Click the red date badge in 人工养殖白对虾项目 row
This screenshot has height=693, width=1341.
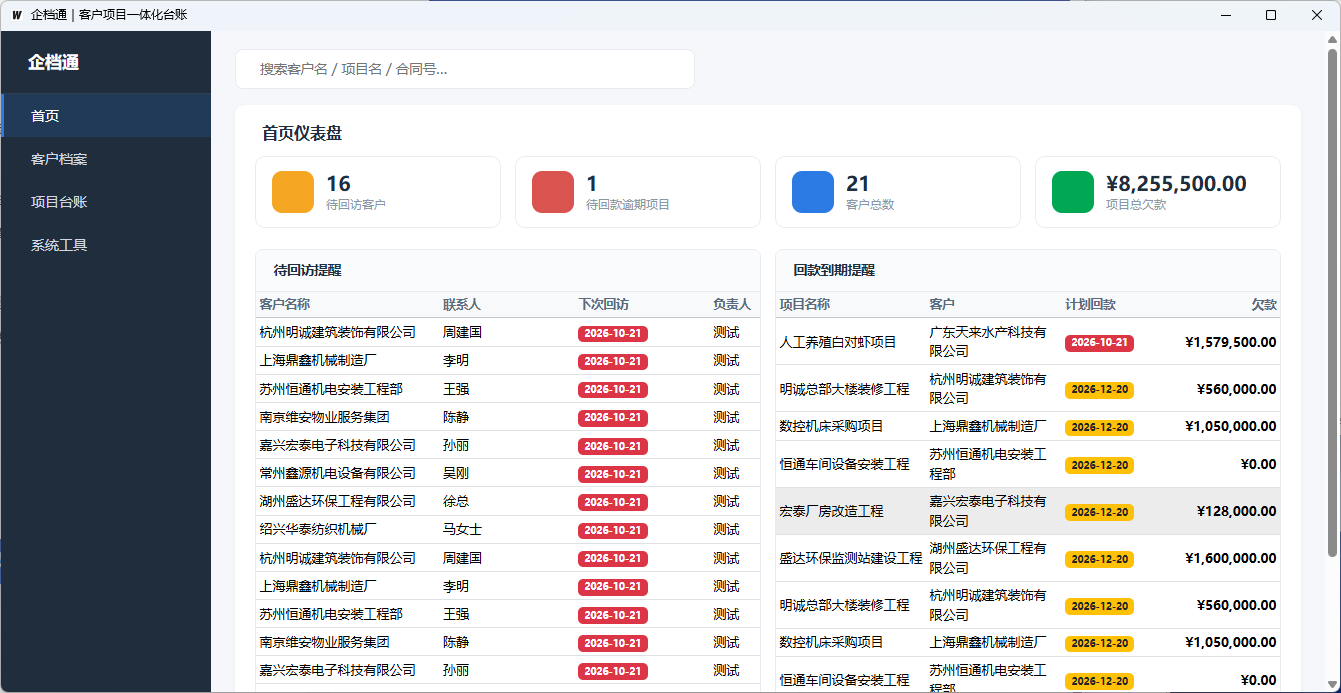pyautogui.click(x=1099, y=342)
